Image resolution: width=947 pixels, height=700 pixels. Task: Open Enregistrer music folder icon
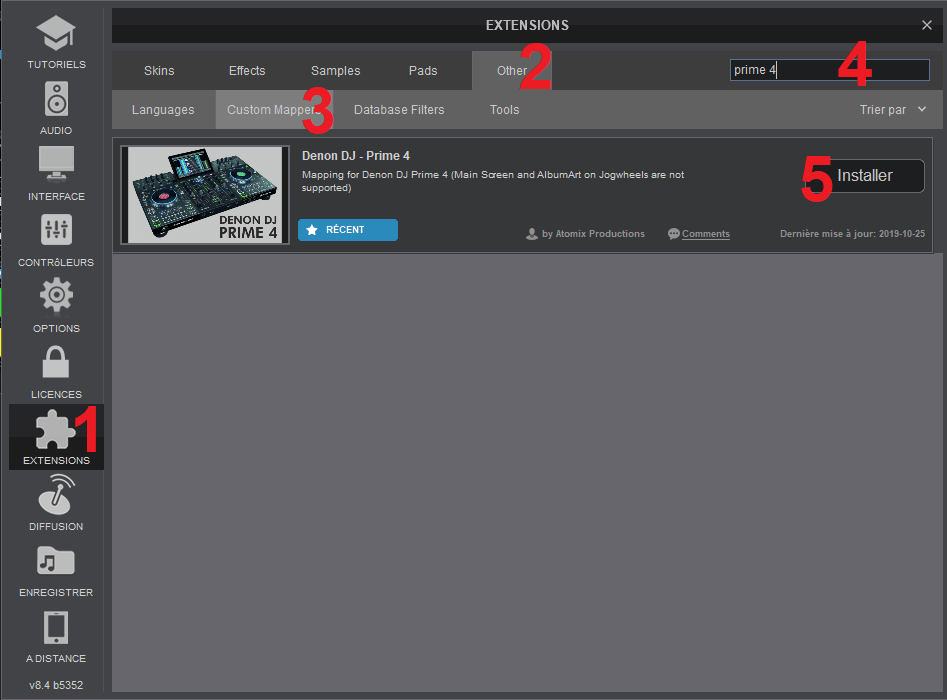click(56, 561)
